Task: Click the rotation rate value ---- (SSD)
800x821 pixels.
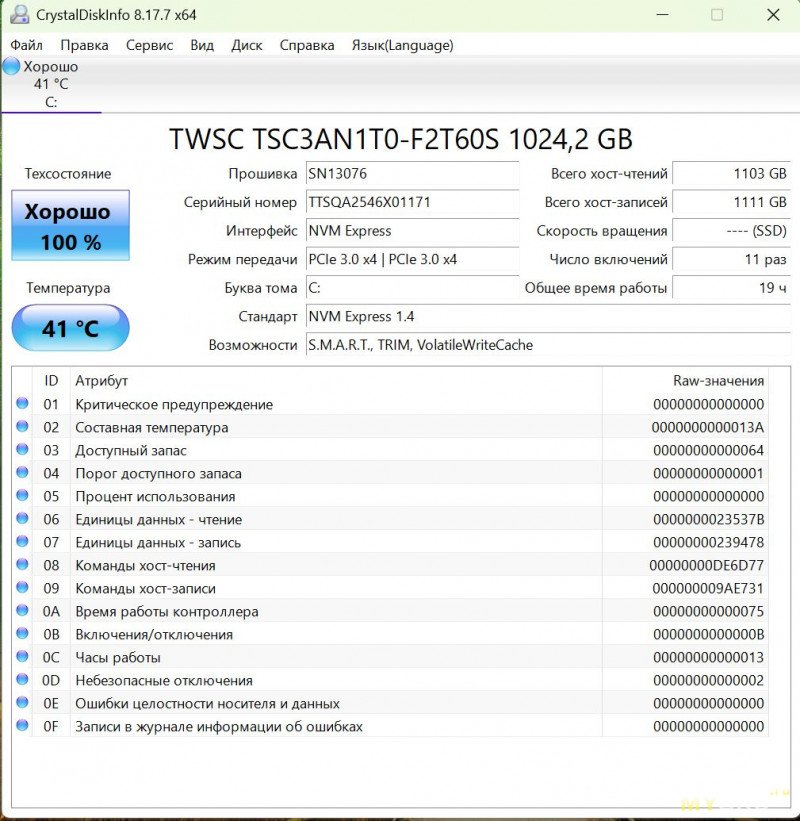Action: [731, 231]
